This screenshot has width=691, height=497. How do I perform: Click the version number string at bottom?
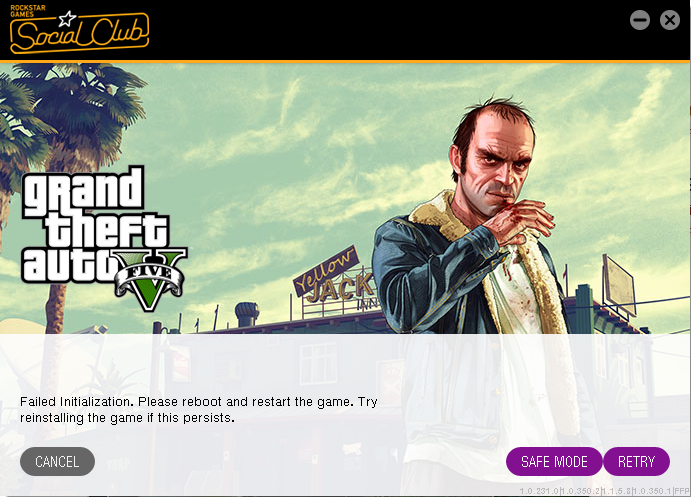(605, 491)
